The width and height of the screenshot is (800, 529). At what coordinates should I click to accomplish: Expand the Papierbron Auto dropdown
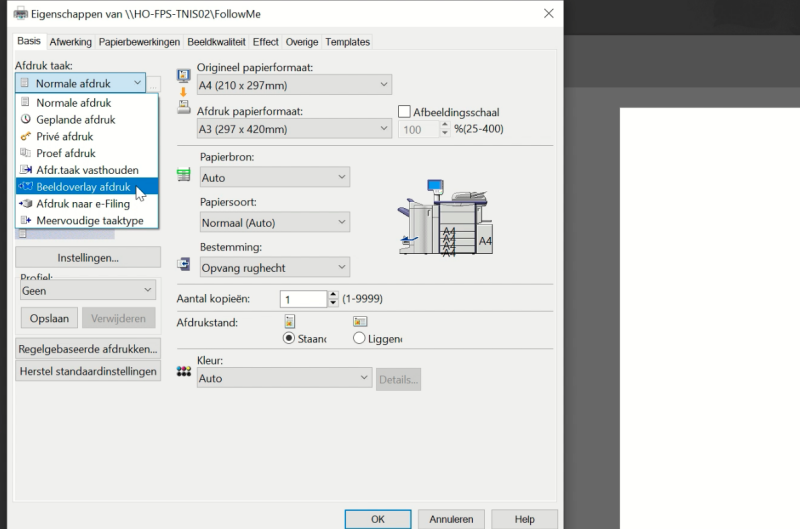[x=273, y=177]
